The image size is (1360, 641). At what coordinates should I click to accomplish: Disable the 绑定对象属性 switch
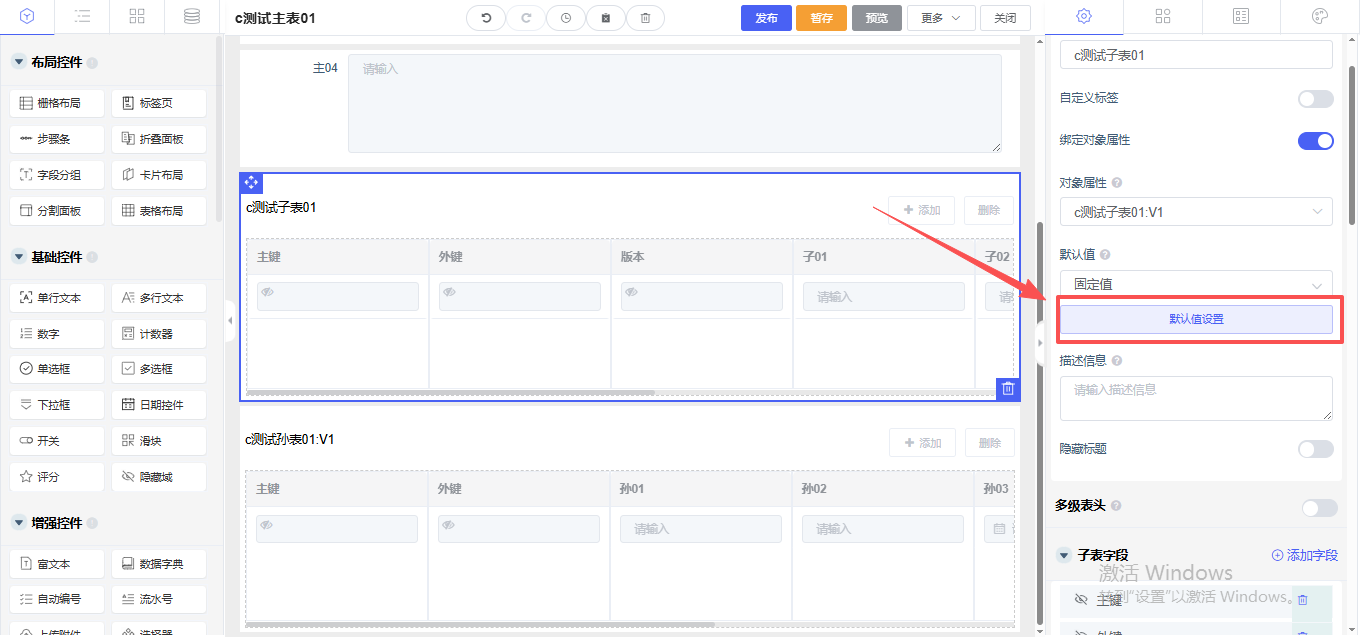pos(1315,141)
